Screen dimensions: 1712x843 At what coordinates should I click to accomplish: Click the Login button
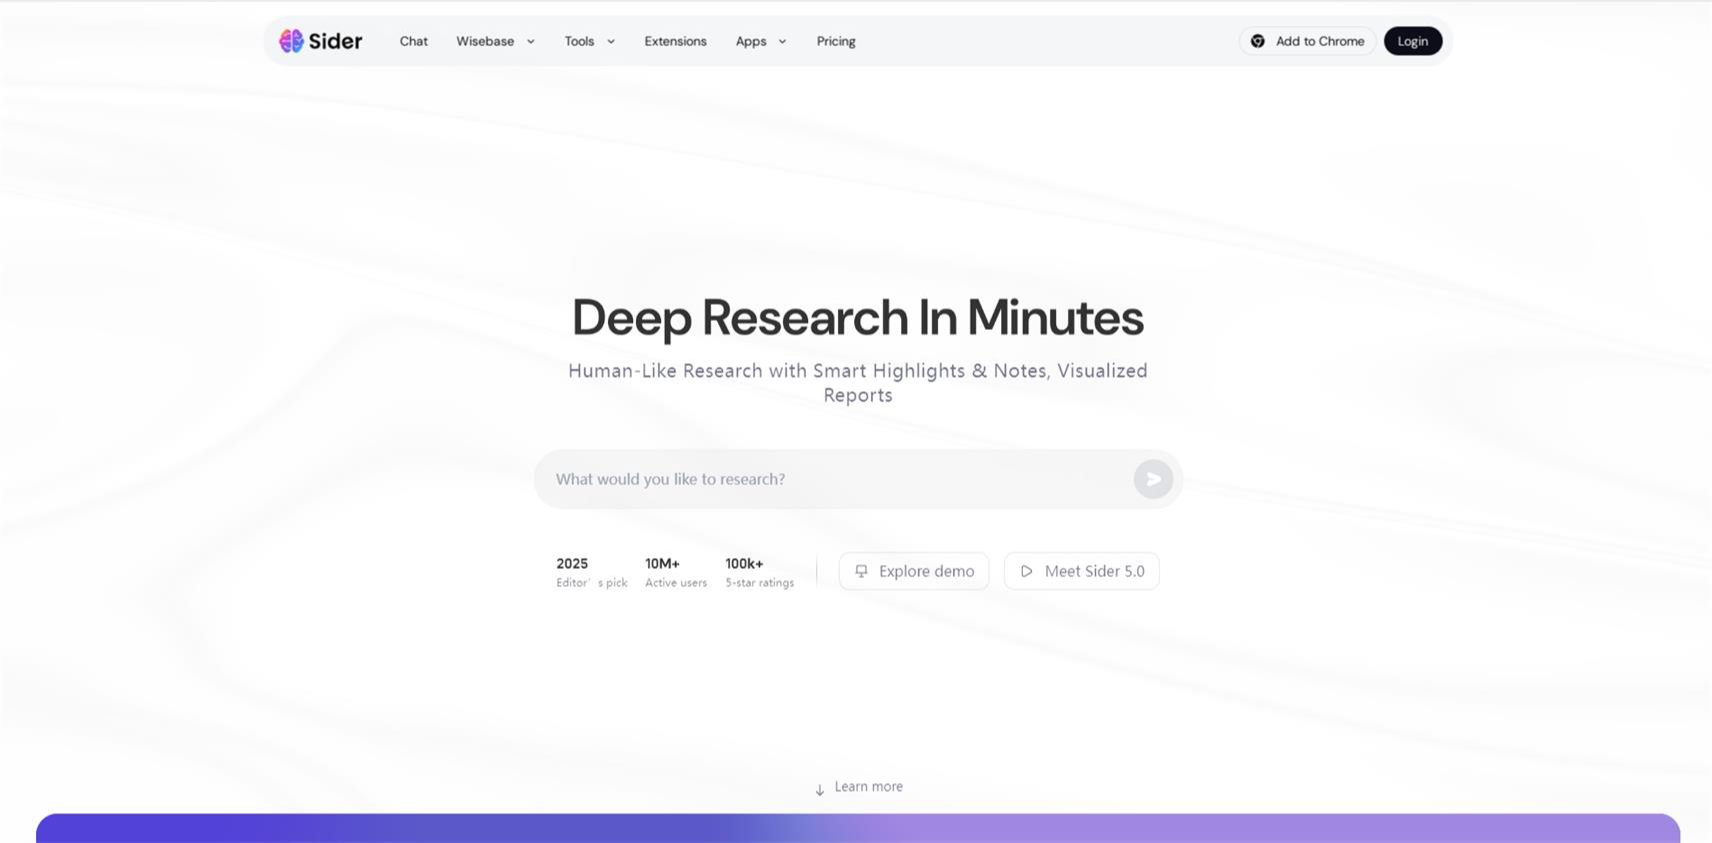(1413, 41)
